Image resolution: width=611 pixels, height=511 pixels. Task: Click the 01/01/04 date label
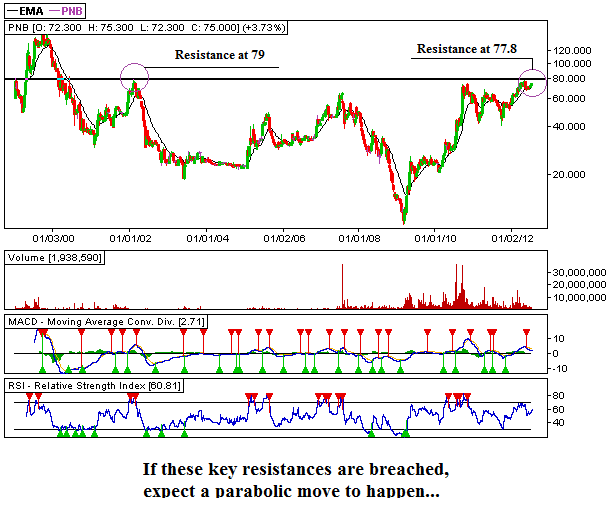tap(207, 238)
